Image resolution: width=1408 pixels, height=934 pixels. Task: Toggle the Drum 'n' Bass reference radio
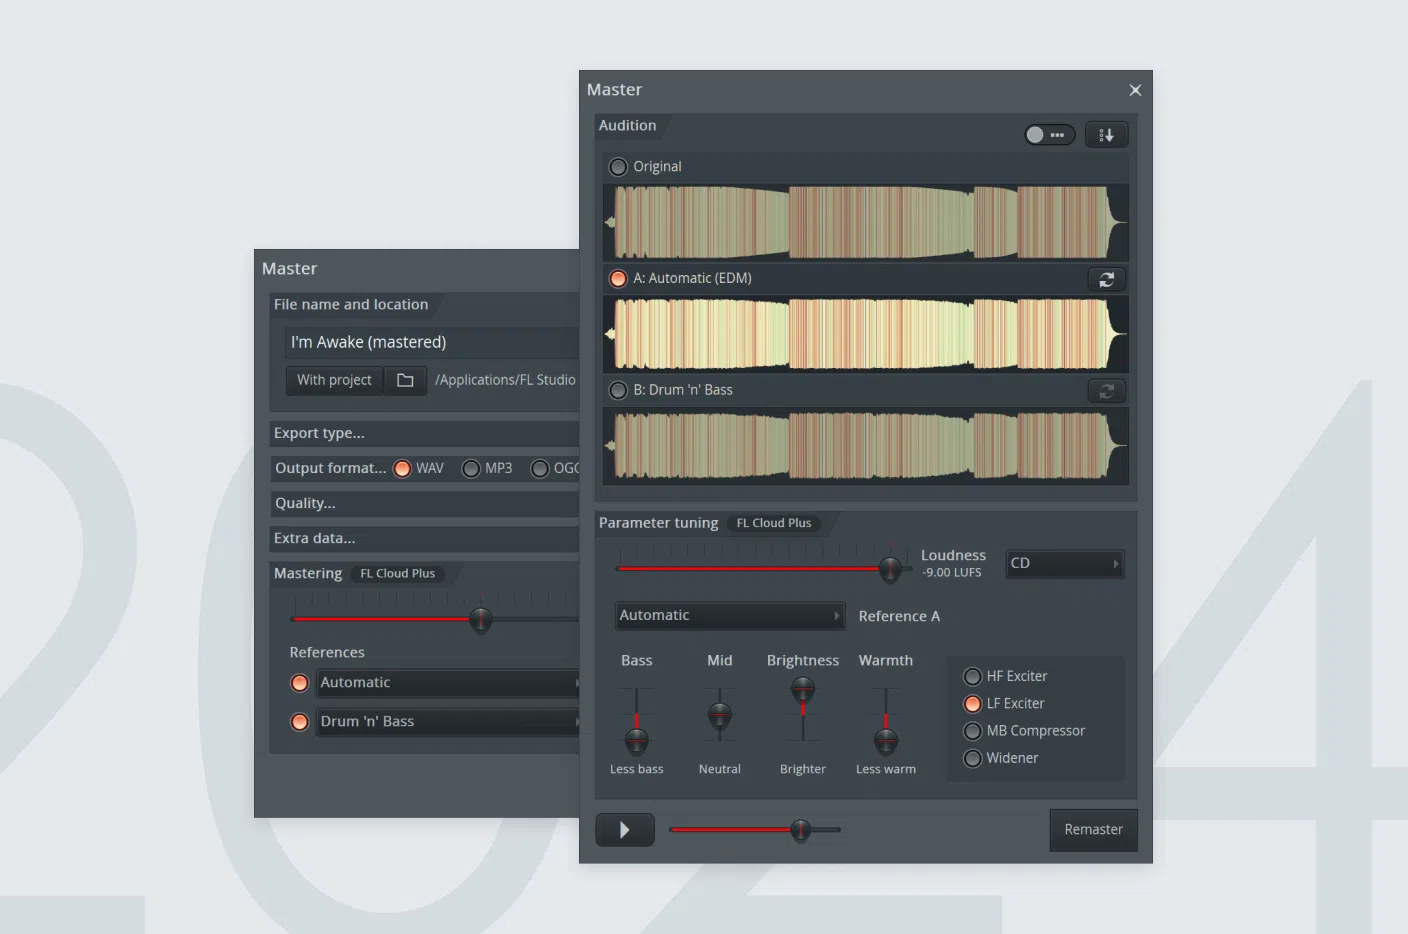coord(299,722)
